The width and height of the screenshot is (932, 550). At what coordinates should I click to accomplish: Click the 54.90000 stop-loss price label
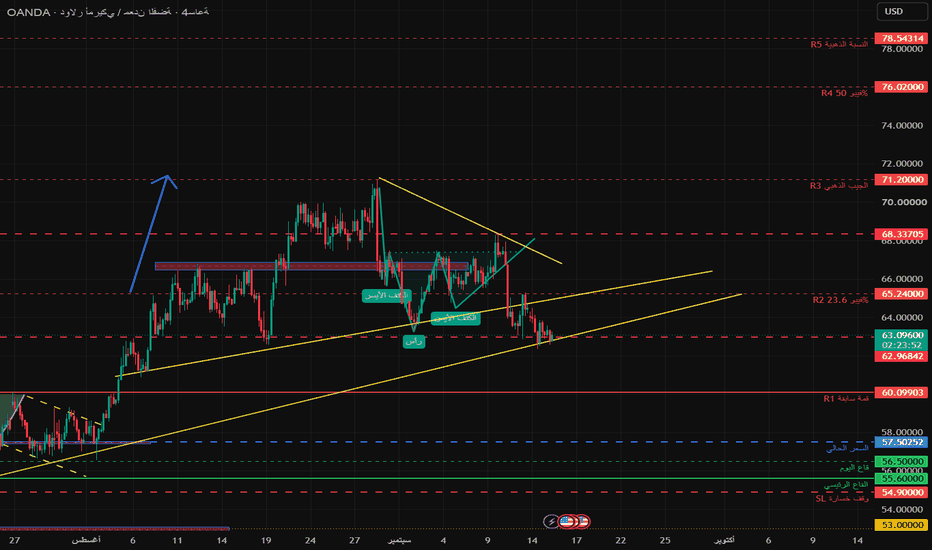[x=902, y=492]
